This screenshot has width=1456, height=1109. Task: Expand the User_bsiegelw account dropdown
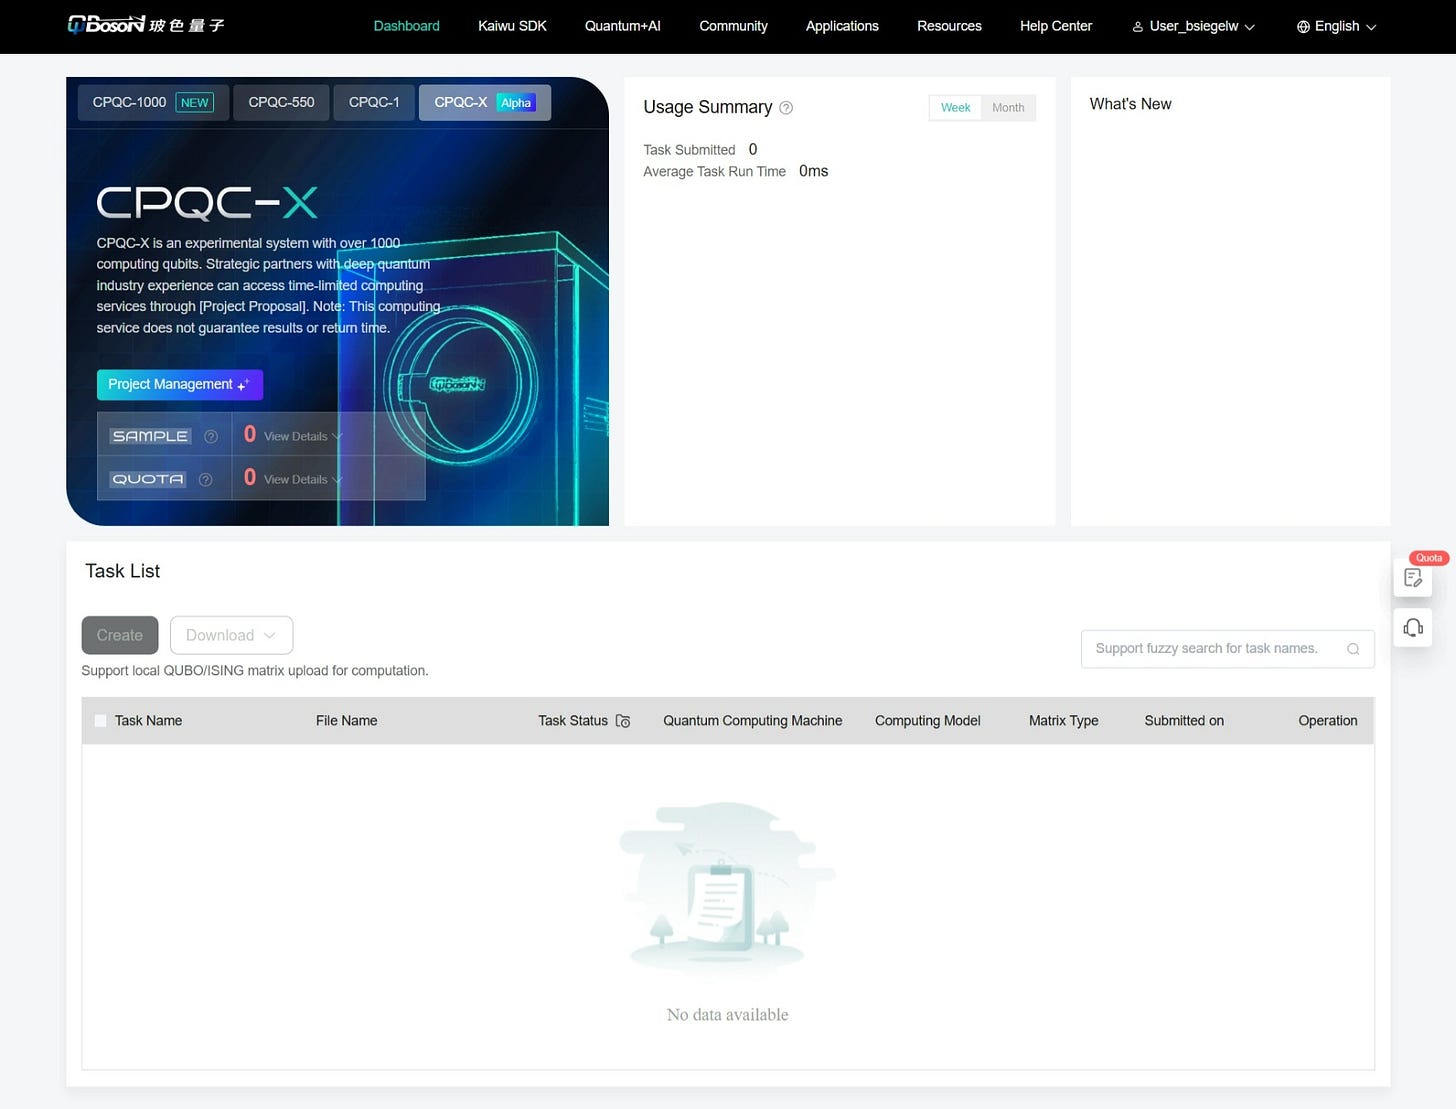coord(1193,26)
